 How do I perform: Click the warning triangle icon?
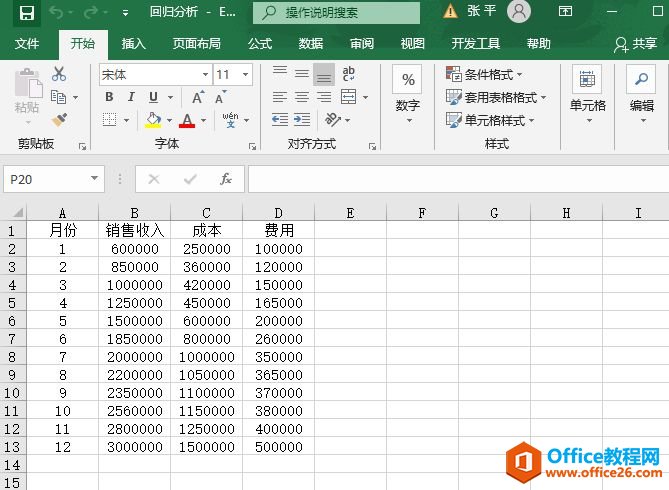[450, 11]
